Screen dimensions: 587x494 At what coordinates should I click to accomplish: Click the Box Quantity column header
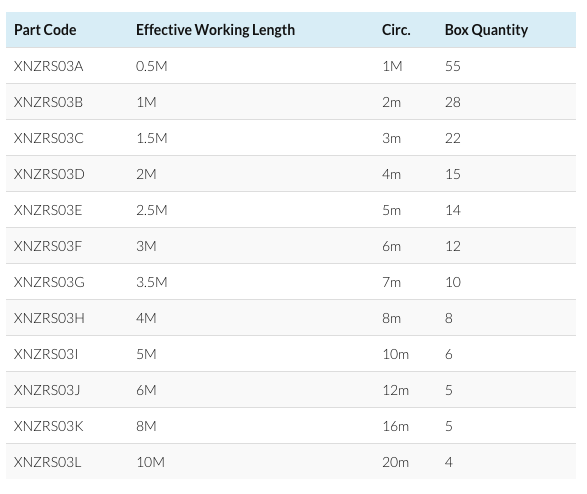point(486,30)
